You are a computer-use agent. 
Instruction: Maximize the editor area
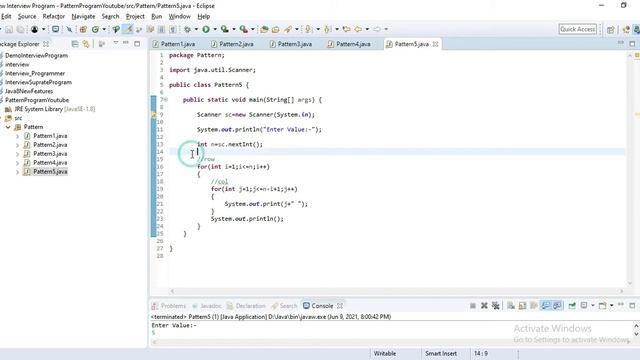pyautogui.click(x=632, y=44)
